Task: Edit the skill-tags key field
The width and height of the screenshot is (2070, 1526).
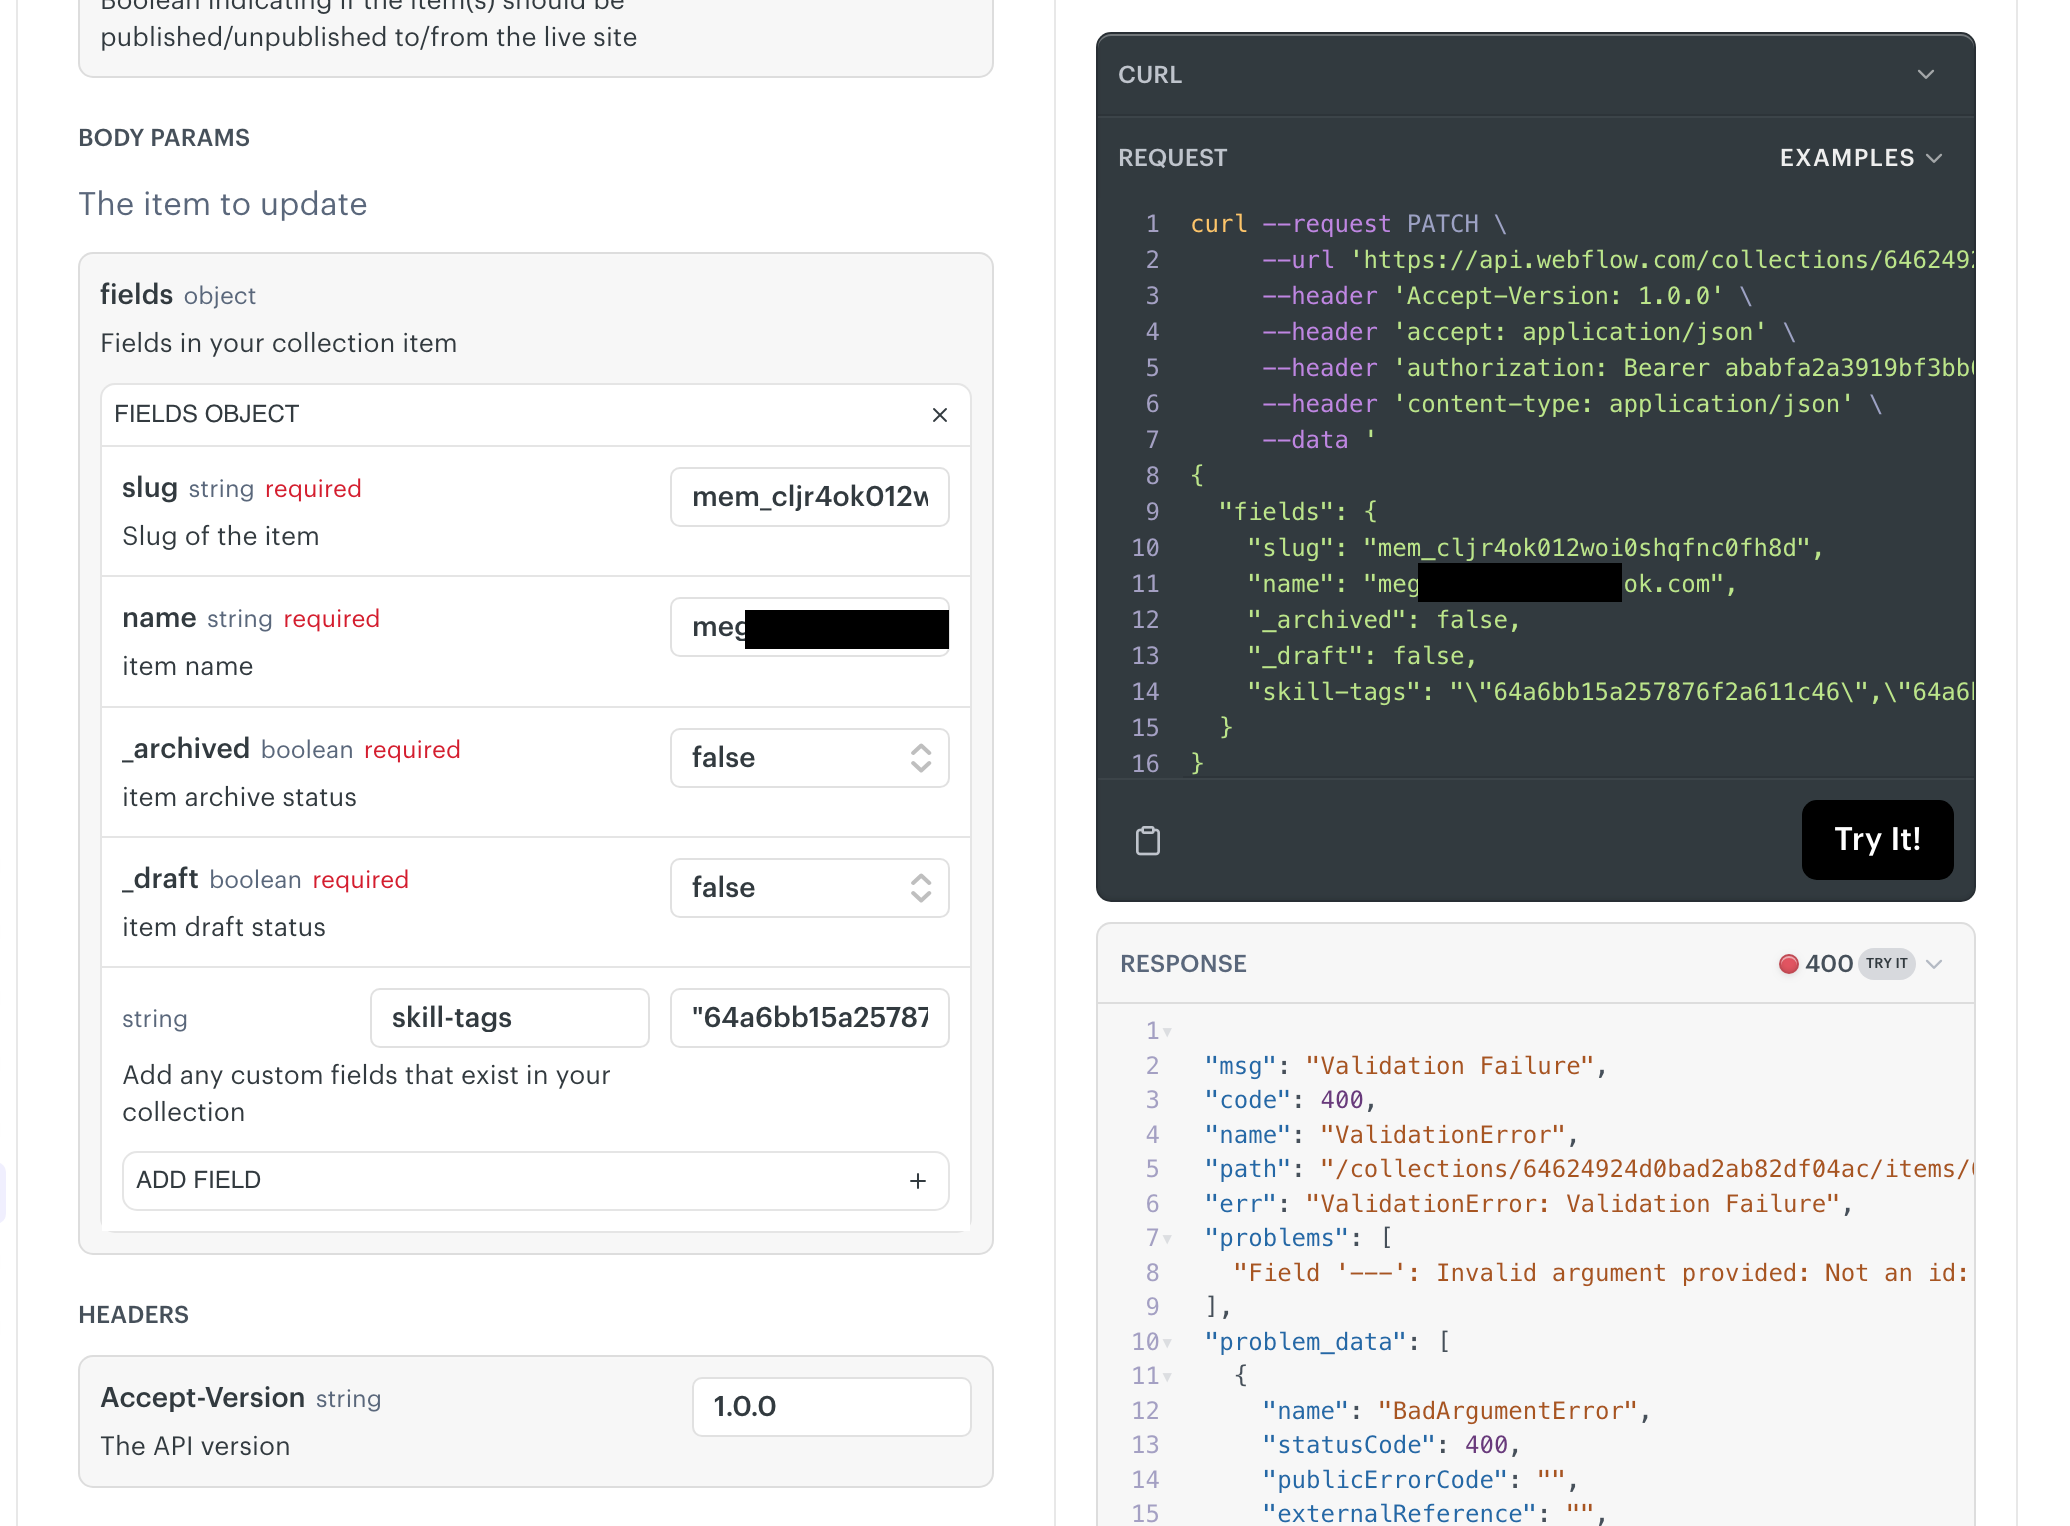Action: (510, 1018)
